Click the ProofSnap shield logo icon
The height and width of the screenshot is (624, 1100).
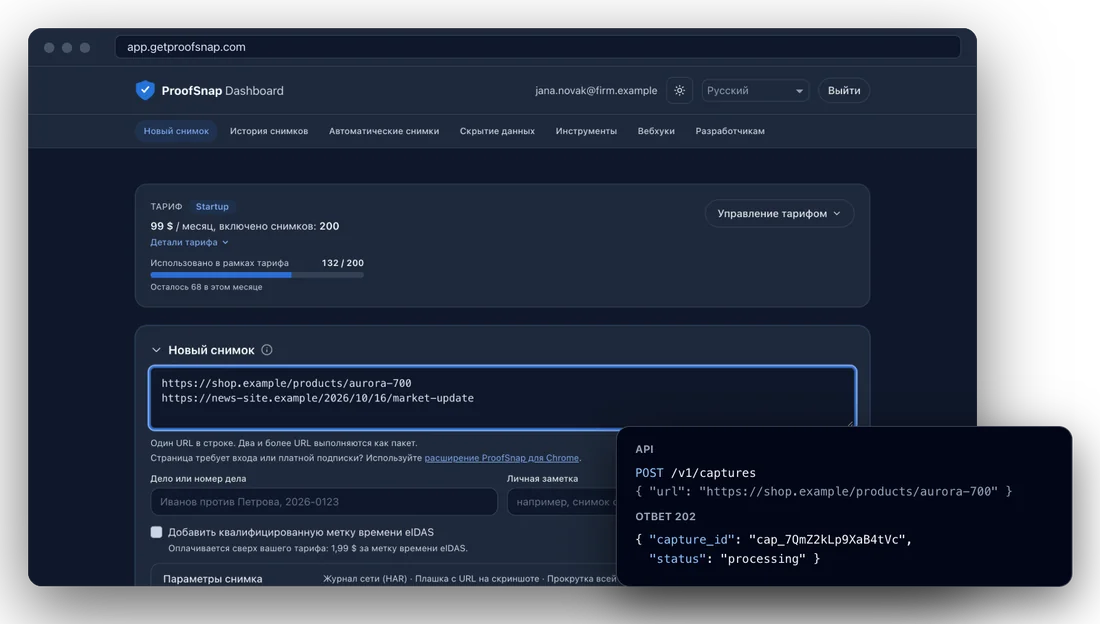tap(145, 90)
